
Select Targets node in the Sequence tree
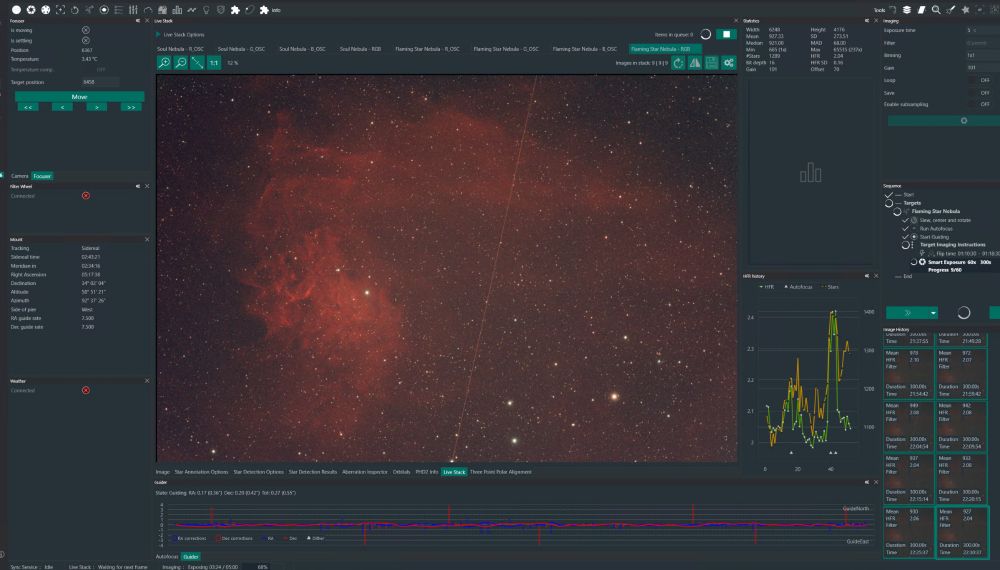912,203
